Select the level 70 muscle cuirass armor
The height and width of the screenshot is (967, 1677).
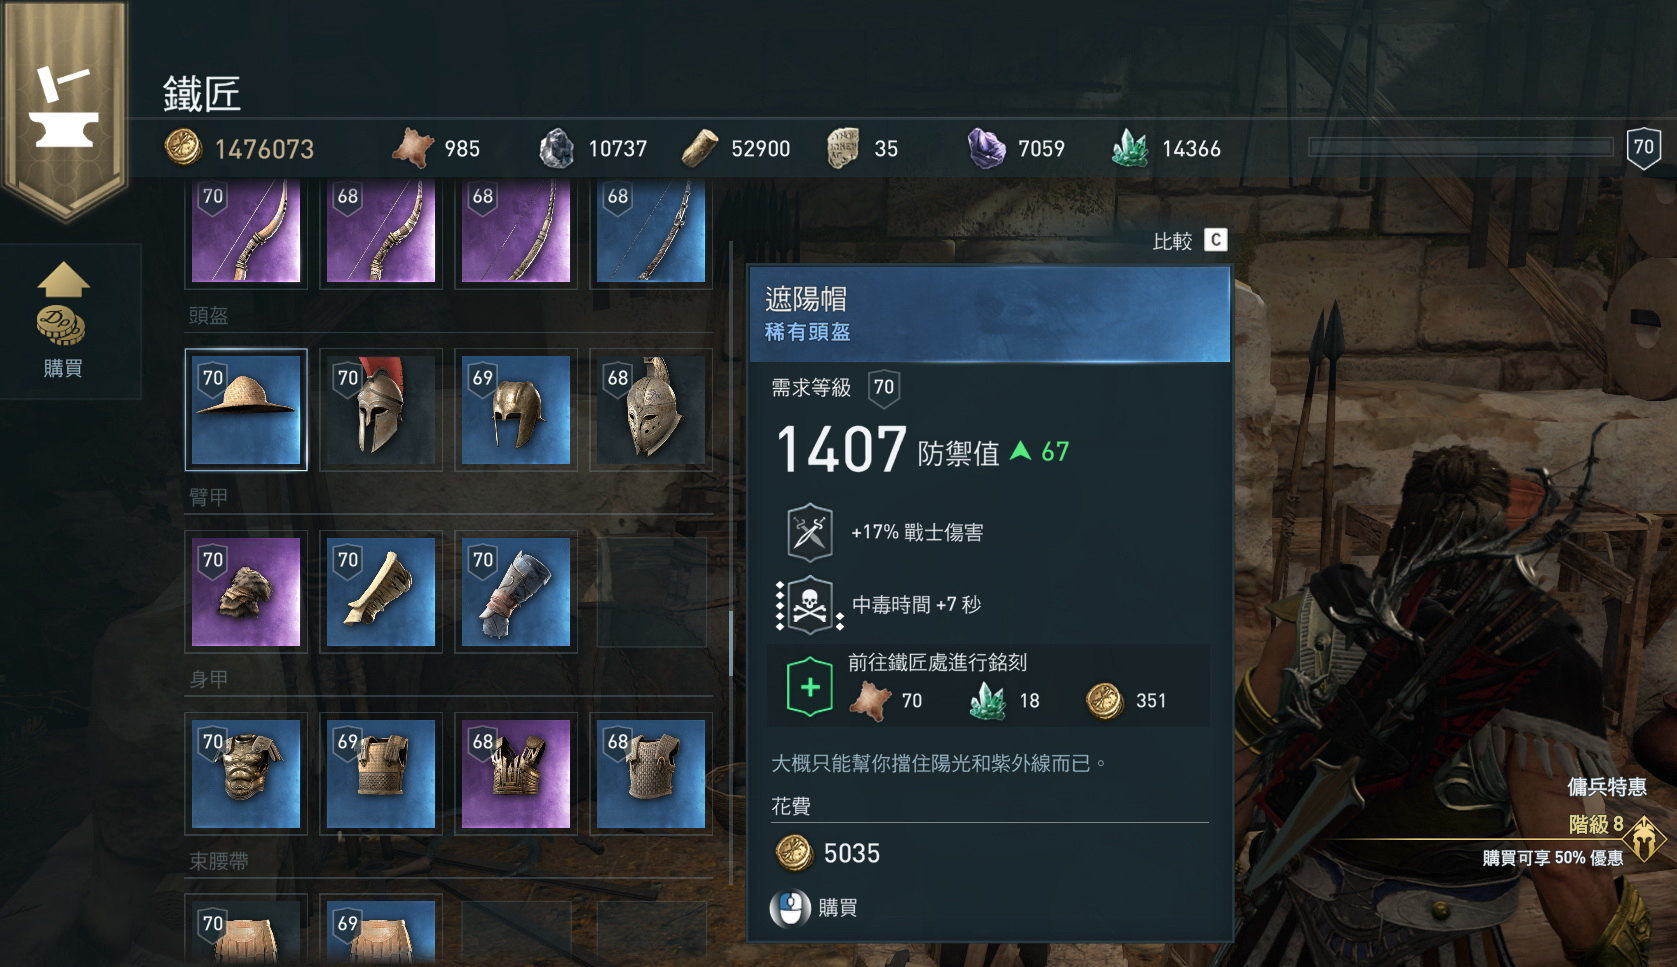(x=246, y=774)
